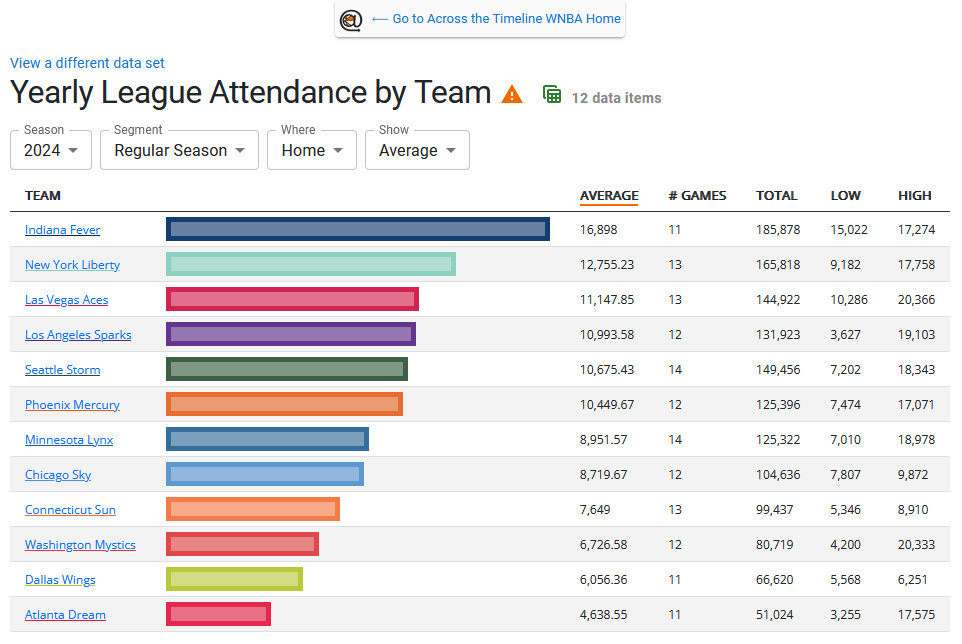Click the green data table icon
962x644 pixels.
tap(551, 95)
